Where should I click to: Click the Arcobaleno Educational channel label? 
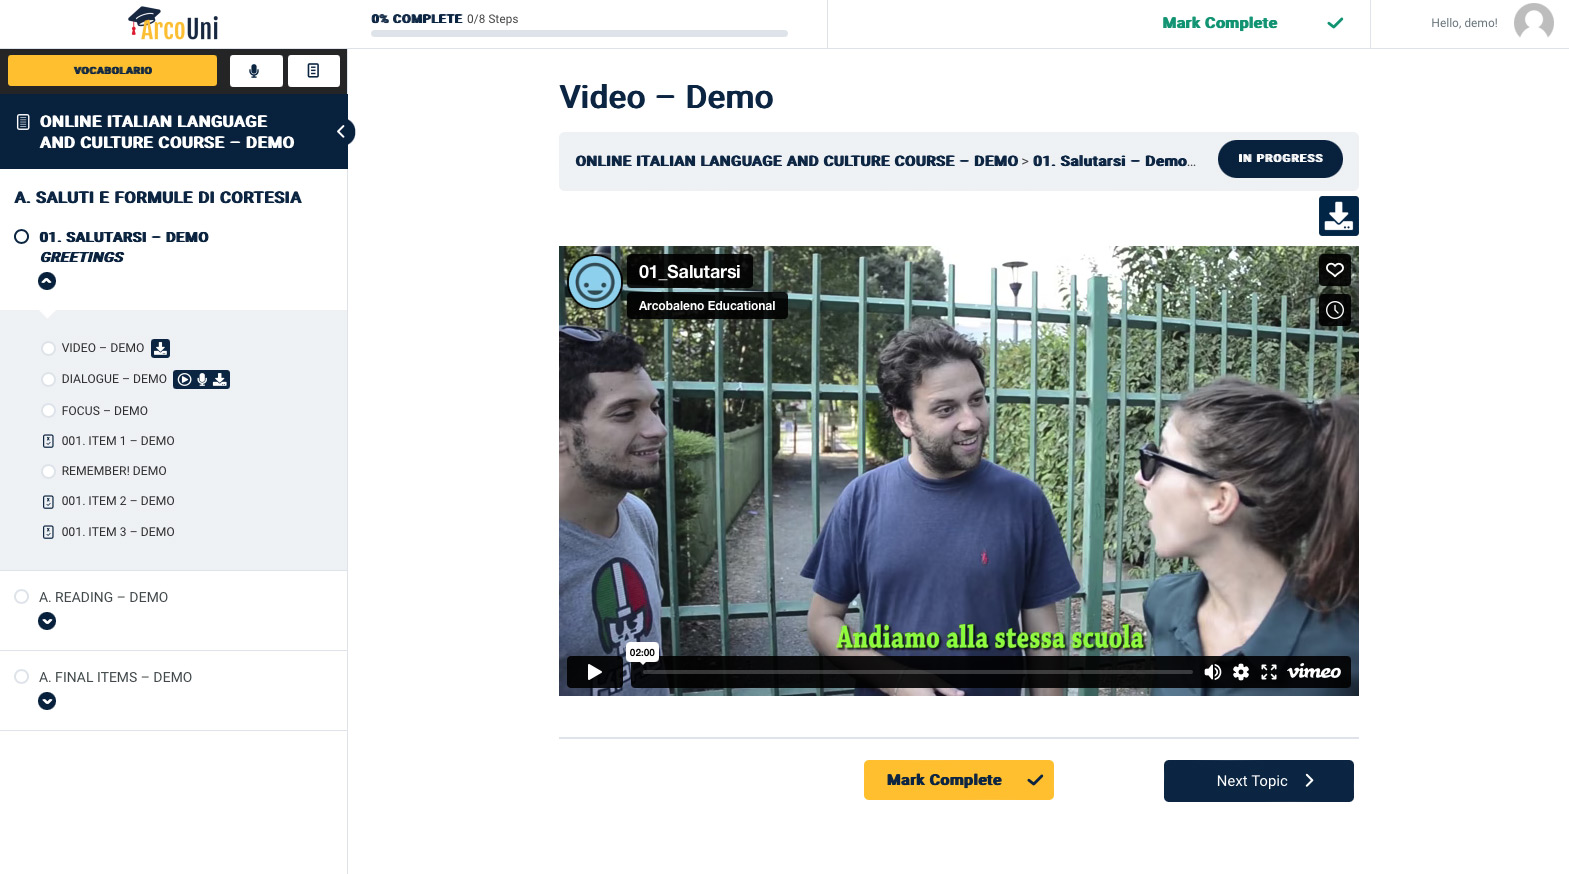point(707,306)
